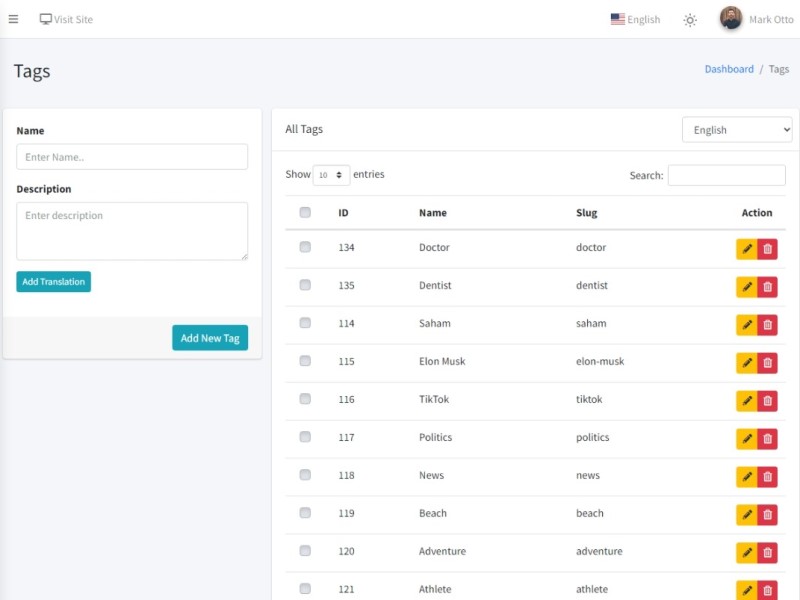Check the select-all checkbox in table header

[x=305, y=212]
